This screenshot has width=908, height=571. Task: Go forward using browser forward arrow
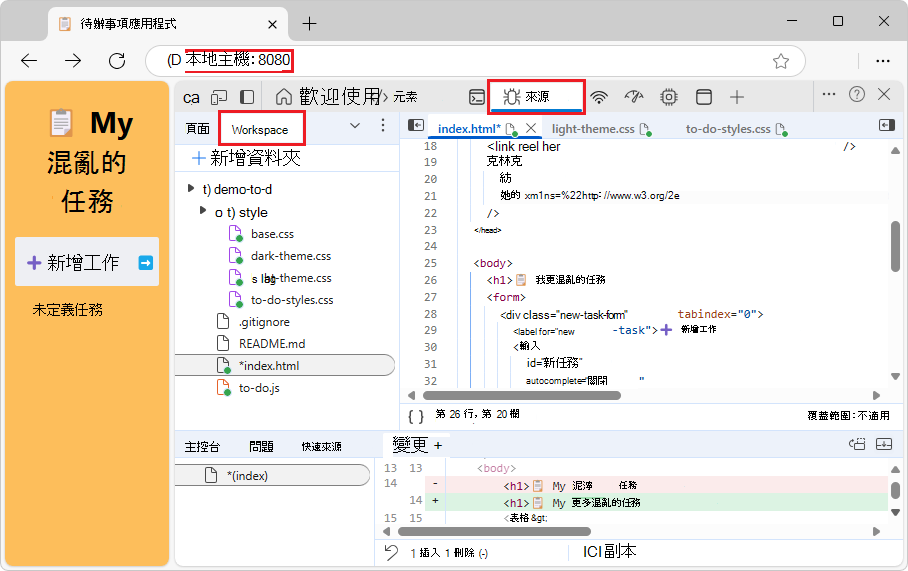73,60
